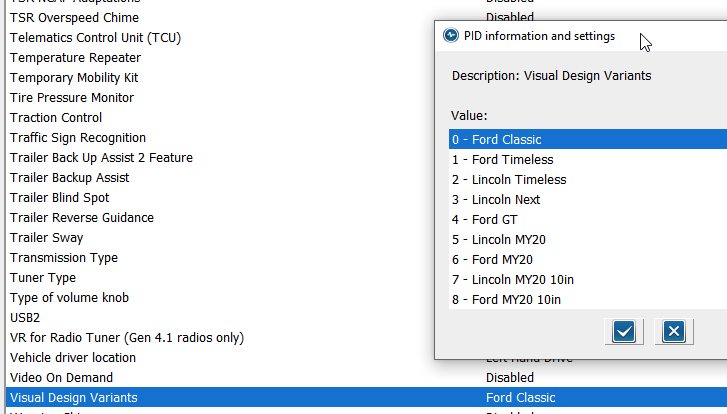The width and height of the screenshot is (727, 414).
Task: Click the Disabled value of TSR Overspeed Chime
Action: tap(510, 18)
